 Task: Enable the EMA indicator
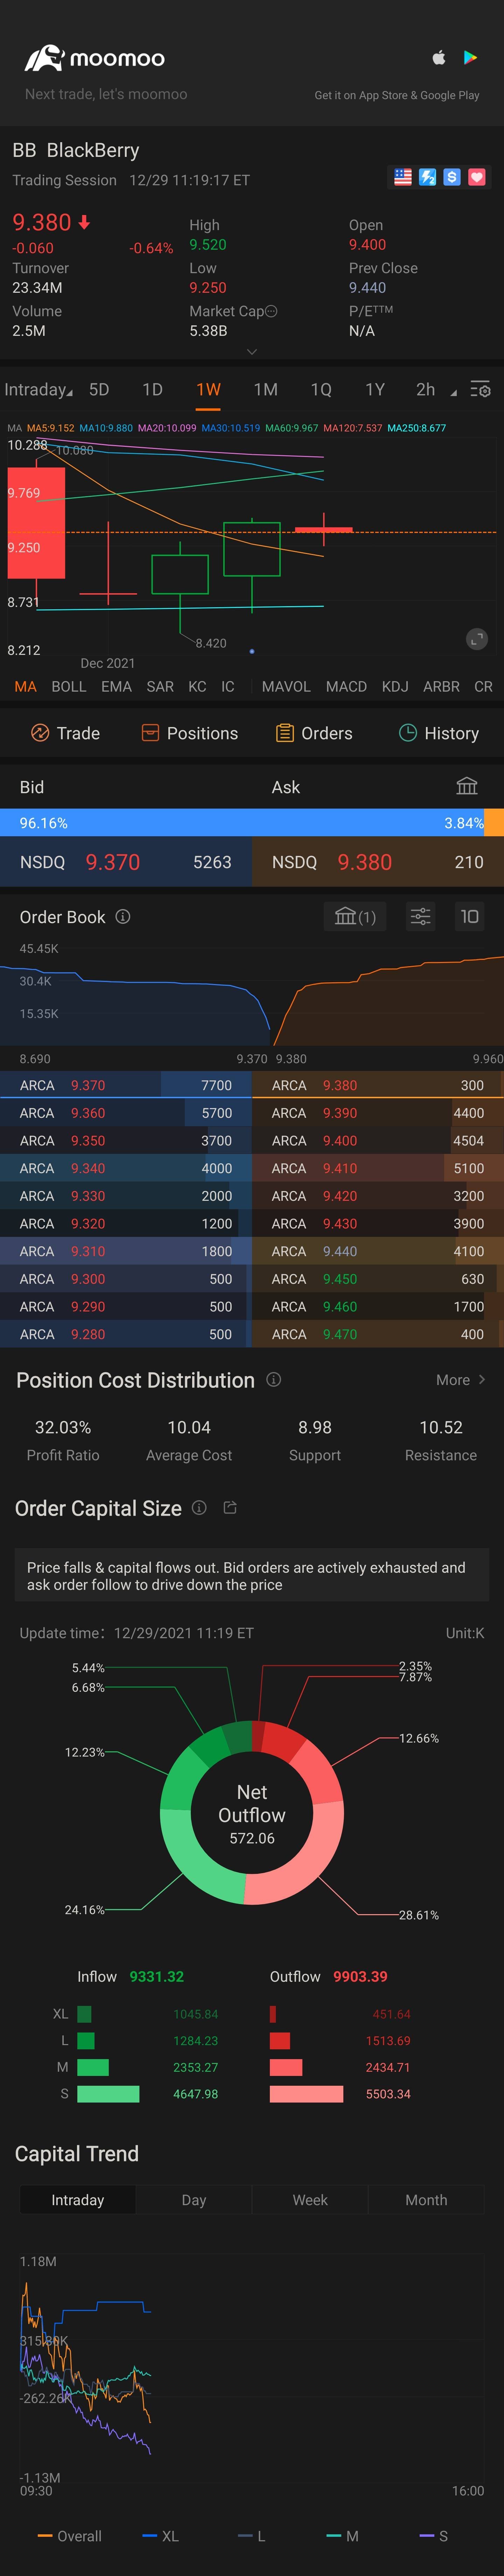coord(116,687)
